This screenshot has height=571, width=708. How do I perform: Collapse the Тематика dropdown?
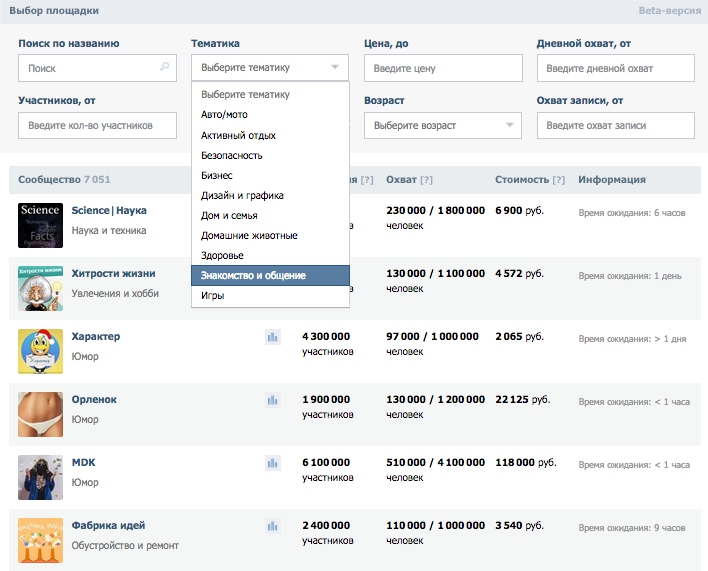point(270,68)
